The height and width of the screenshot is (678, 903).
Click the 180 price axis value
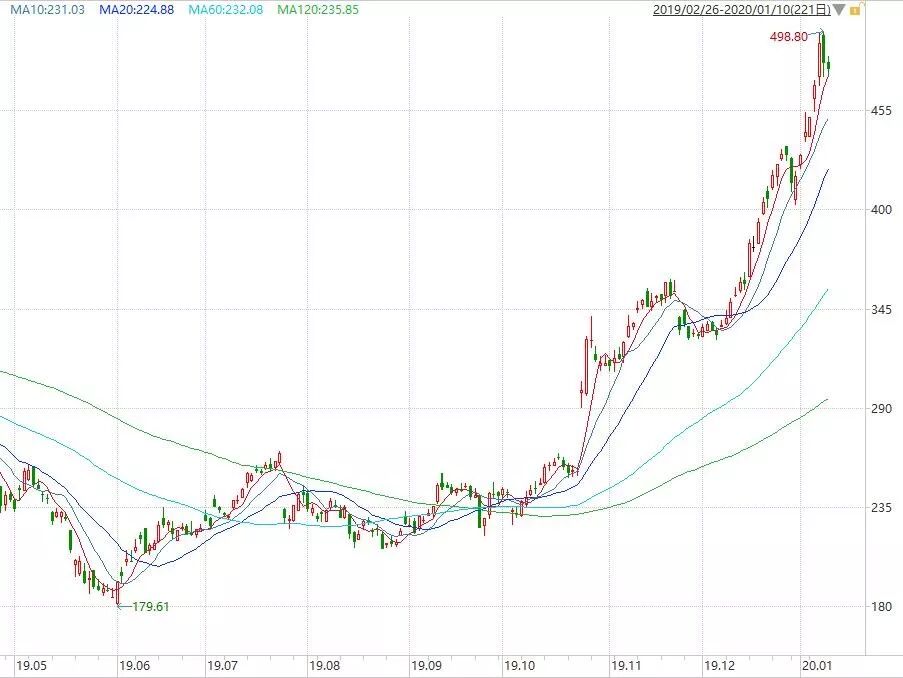(881, 607)
